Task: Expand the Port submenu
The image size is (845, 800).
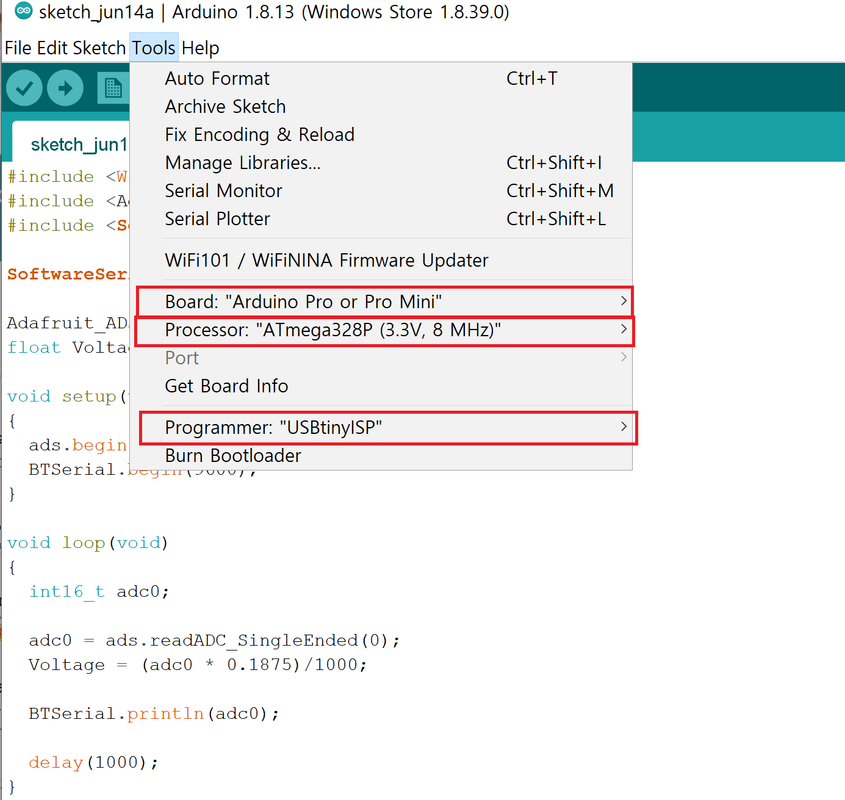Action: click(381, 358)
